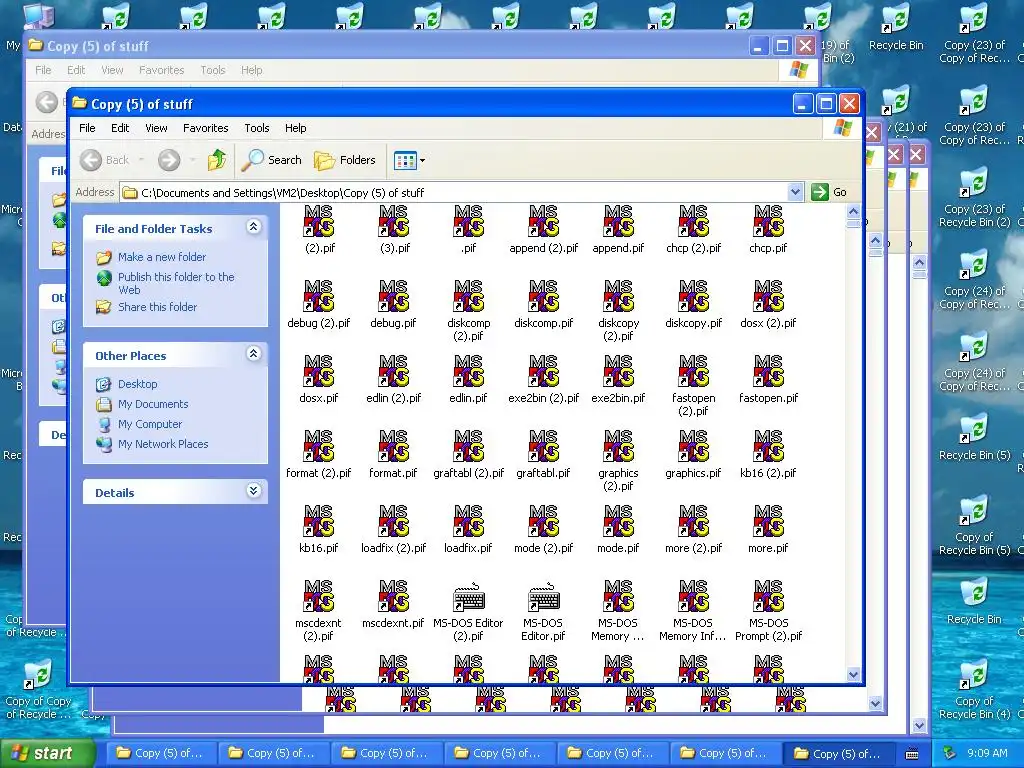Collapse the Other Places panel
This screenshot has height=768, width=1024.
point(253,354)
